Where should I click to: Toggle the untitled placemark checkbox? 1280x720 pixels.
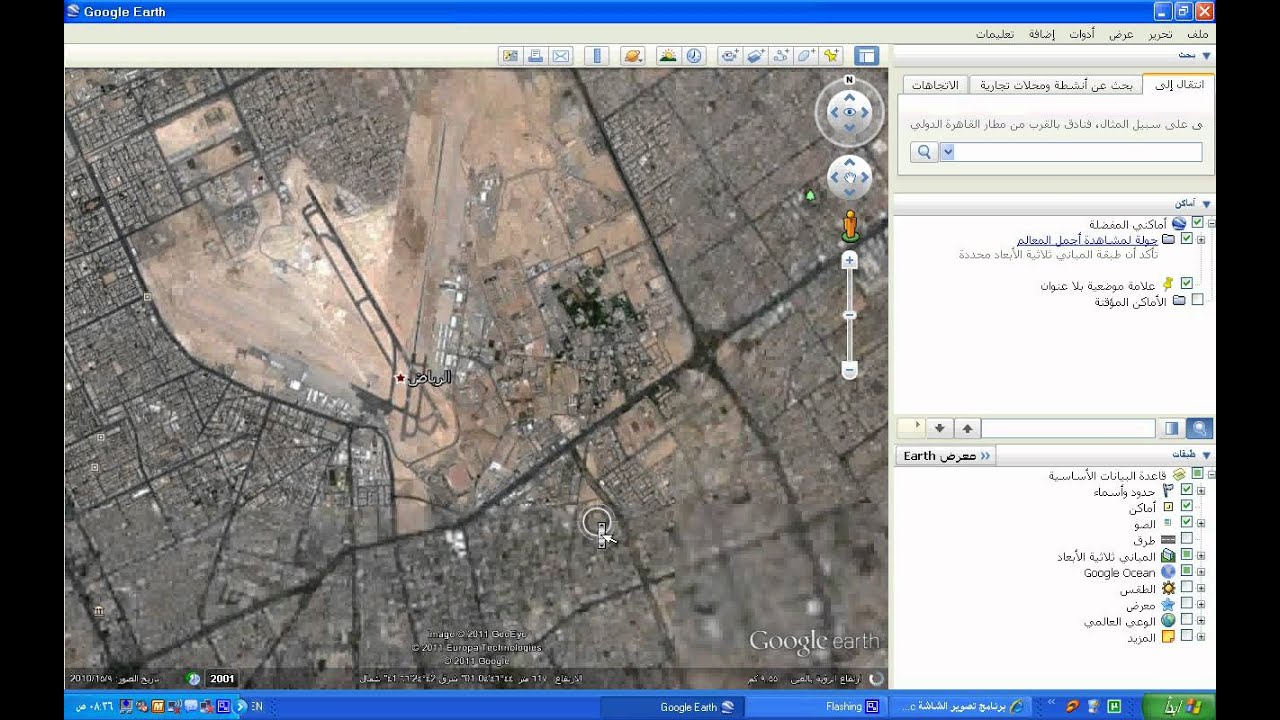[x=1186, y=284]
